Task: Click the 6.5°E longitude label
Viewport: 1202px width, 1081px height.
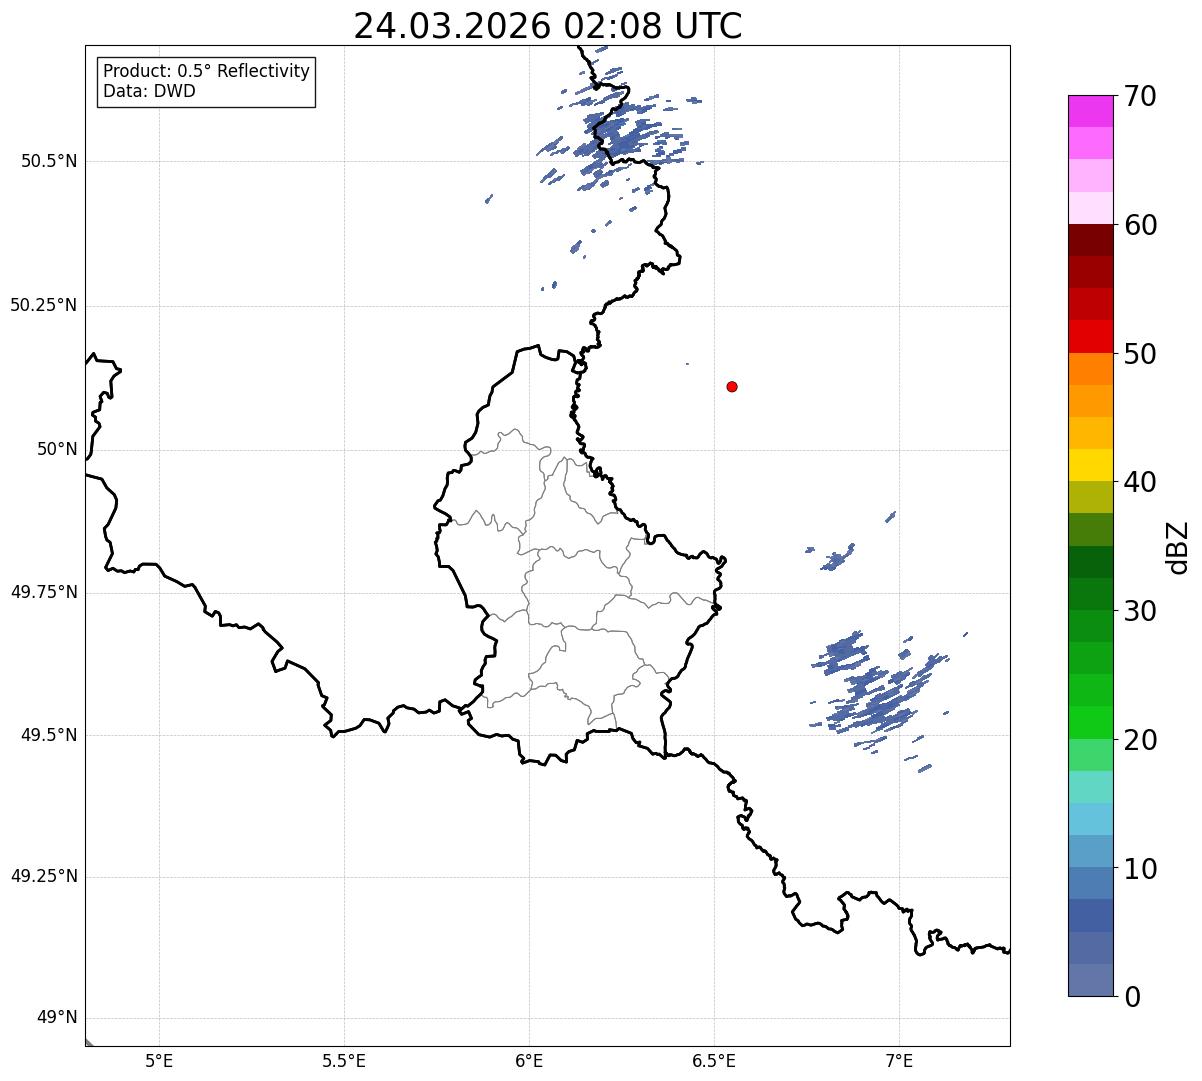Action: click(714, 1061)
